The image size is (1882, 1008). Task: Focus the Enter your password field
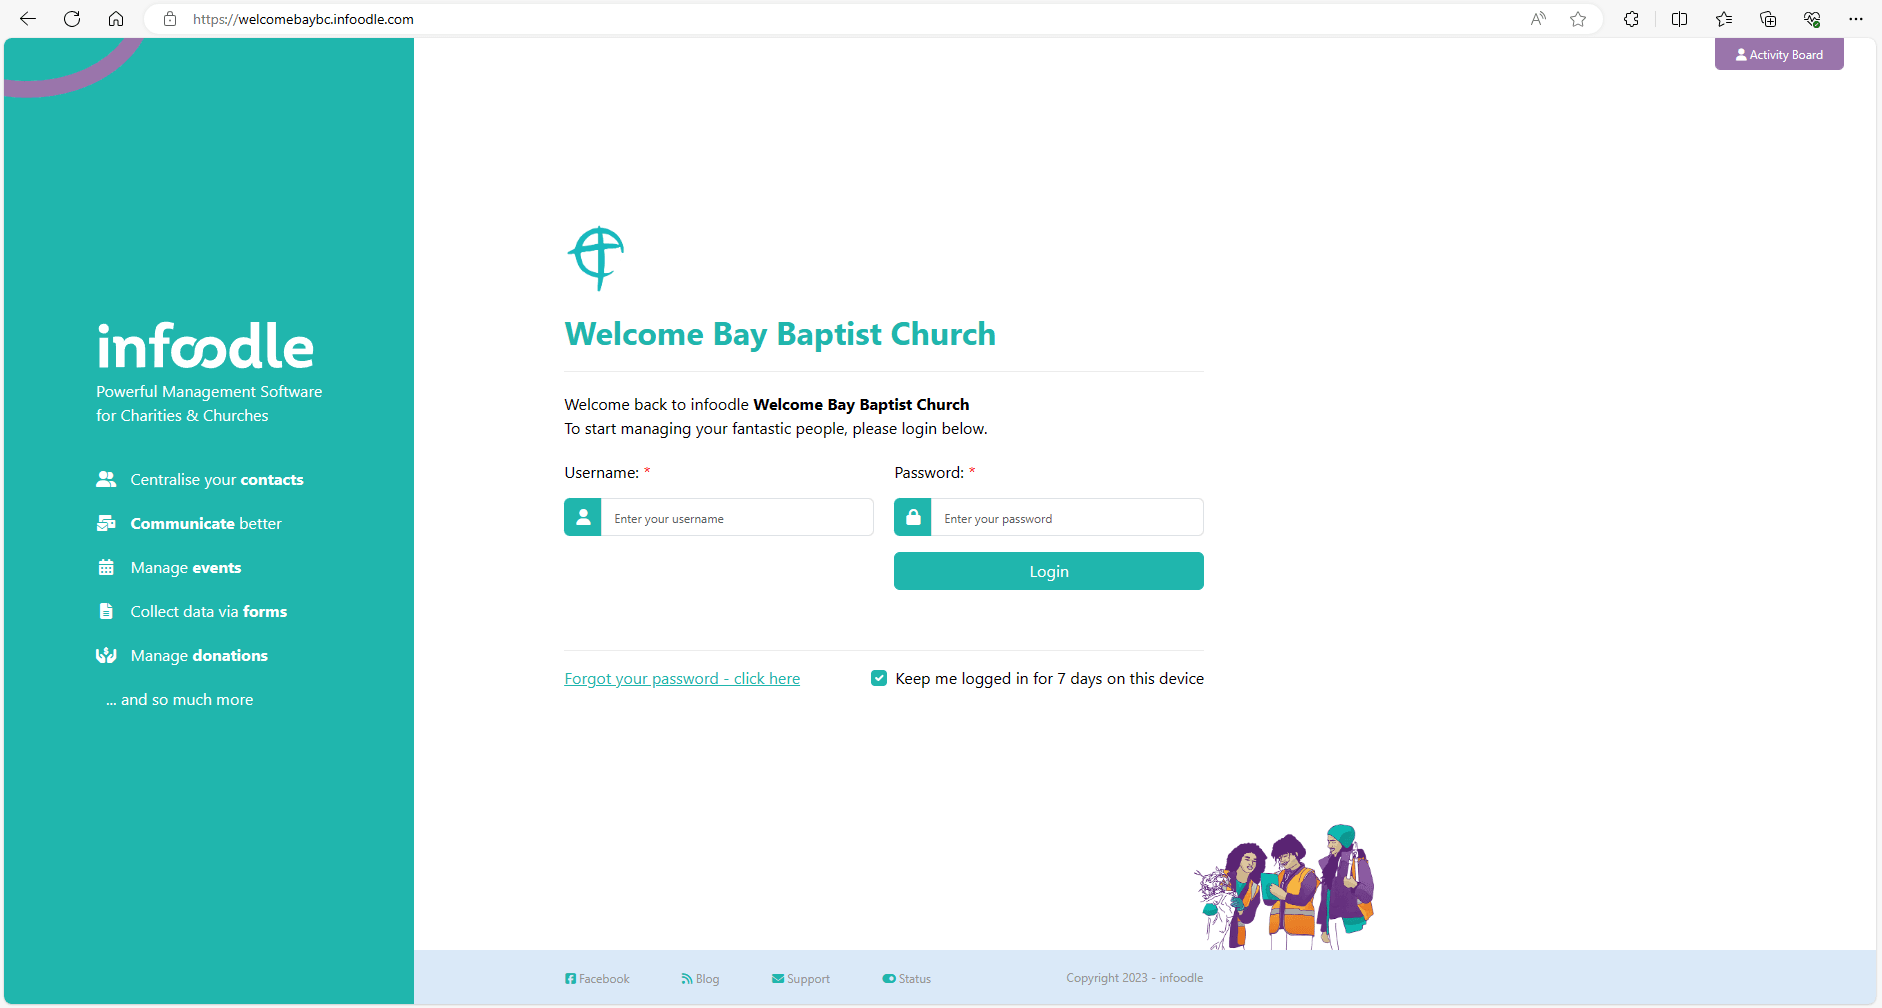[x=1067, y=518]
